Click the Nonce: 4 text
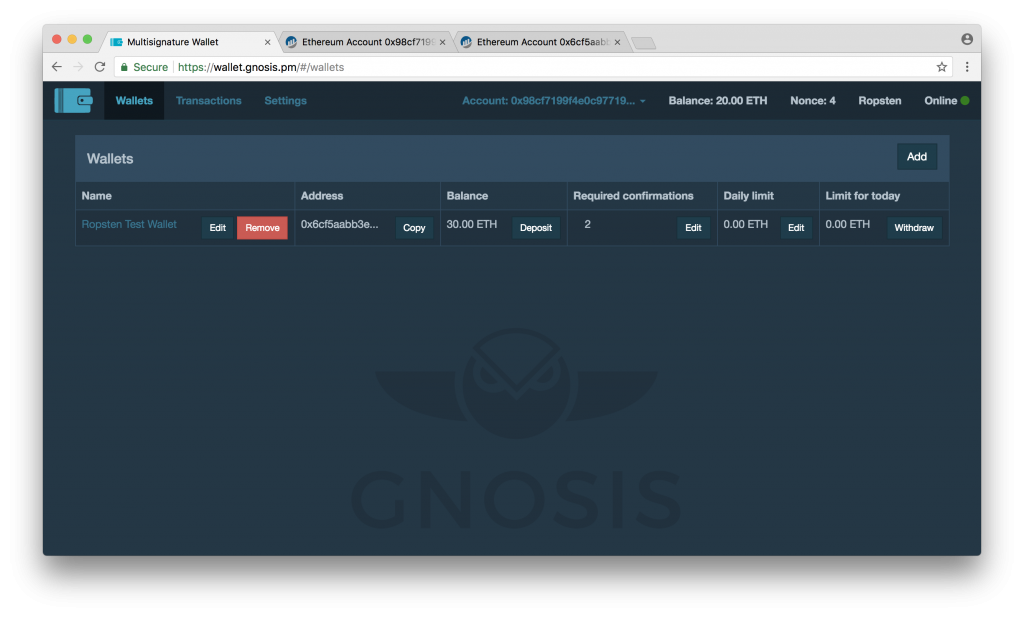Viewport: 1024px width, 617px height. (x=813, y=101)
